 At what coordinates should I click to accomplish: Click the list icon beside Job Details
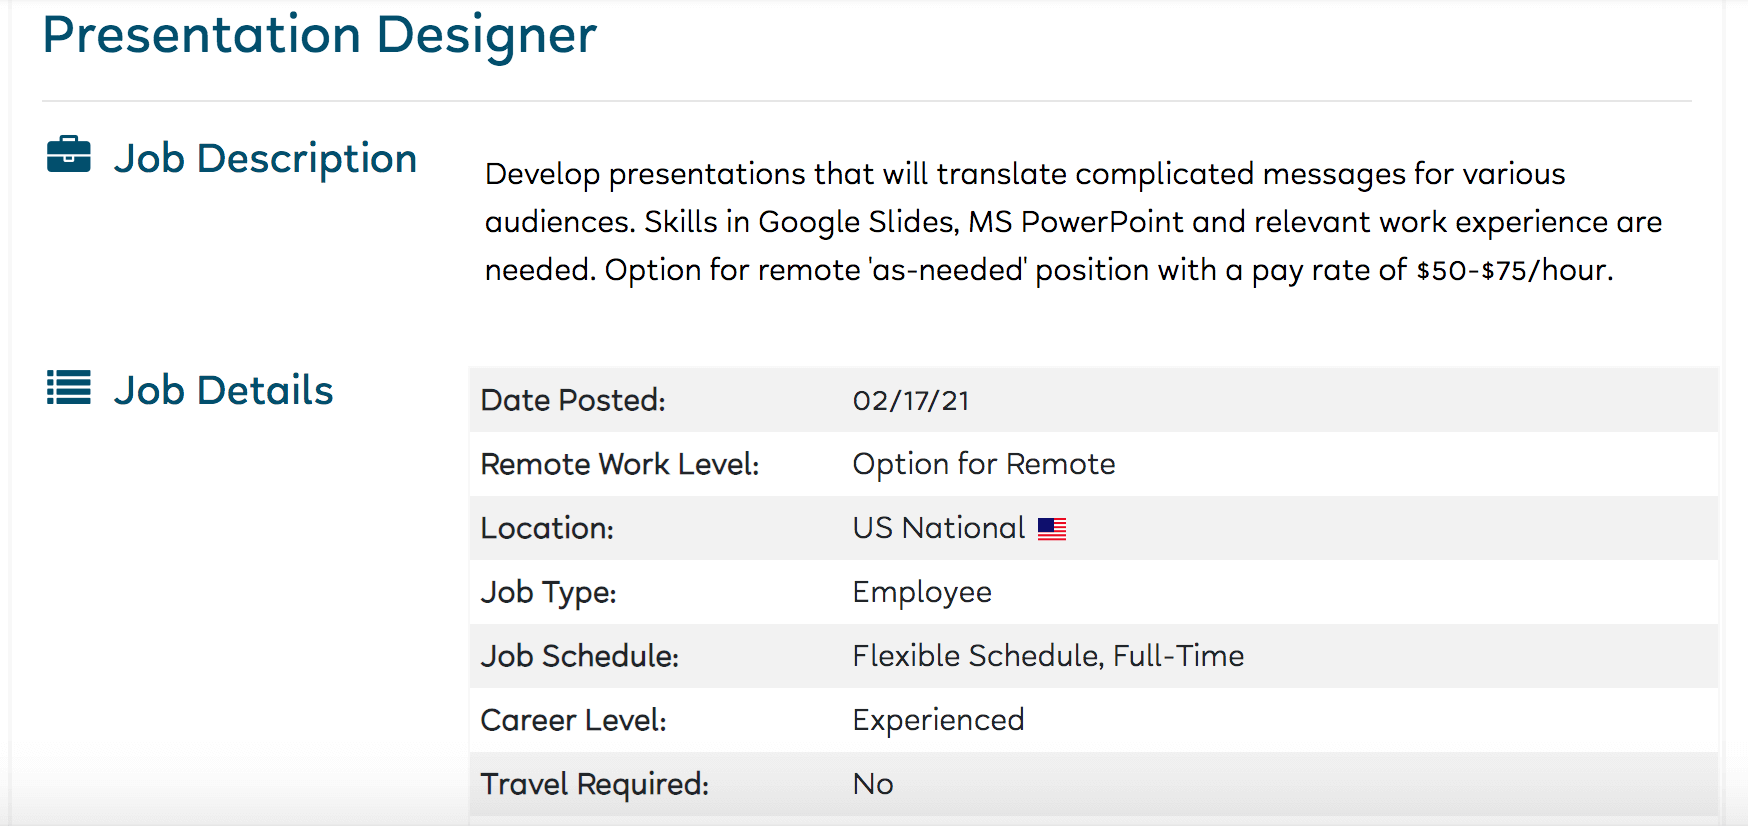pos(69,388)
